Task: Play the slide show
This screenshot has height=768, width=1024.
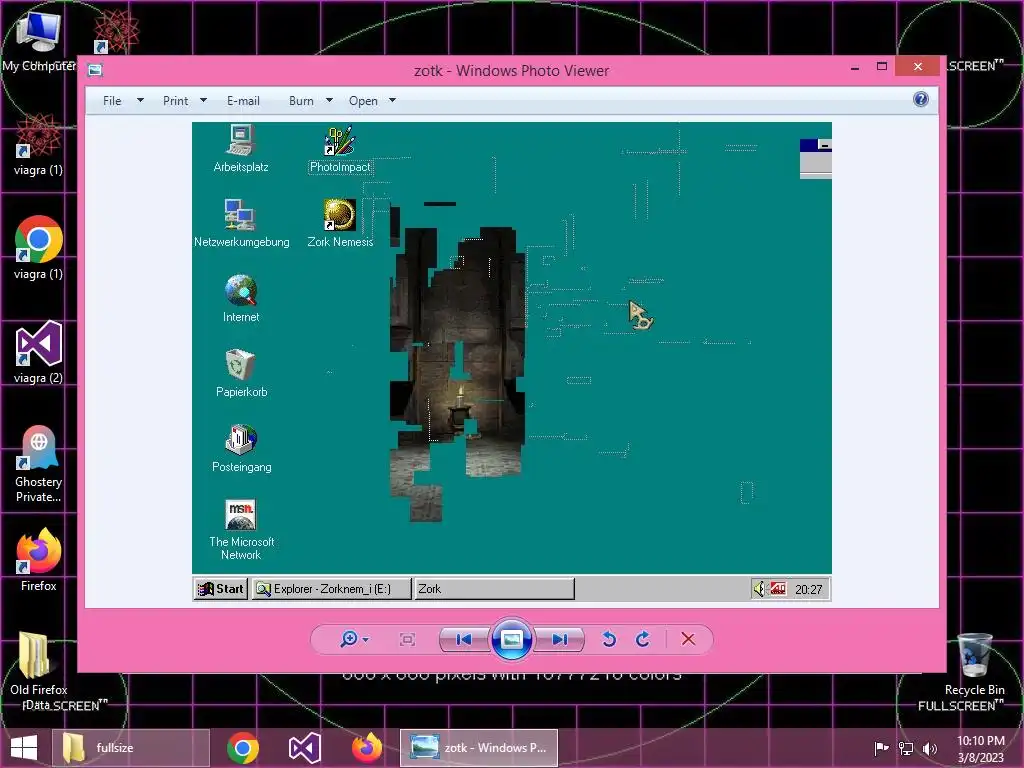Action: (511, 639)
